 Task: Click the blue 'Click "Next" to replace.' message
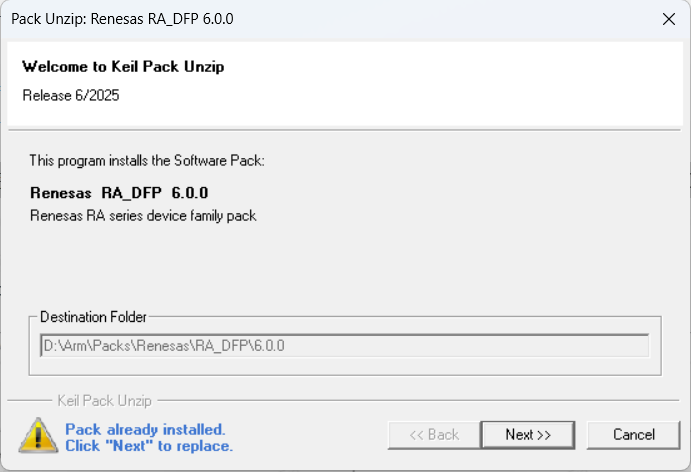coord(149,446)
